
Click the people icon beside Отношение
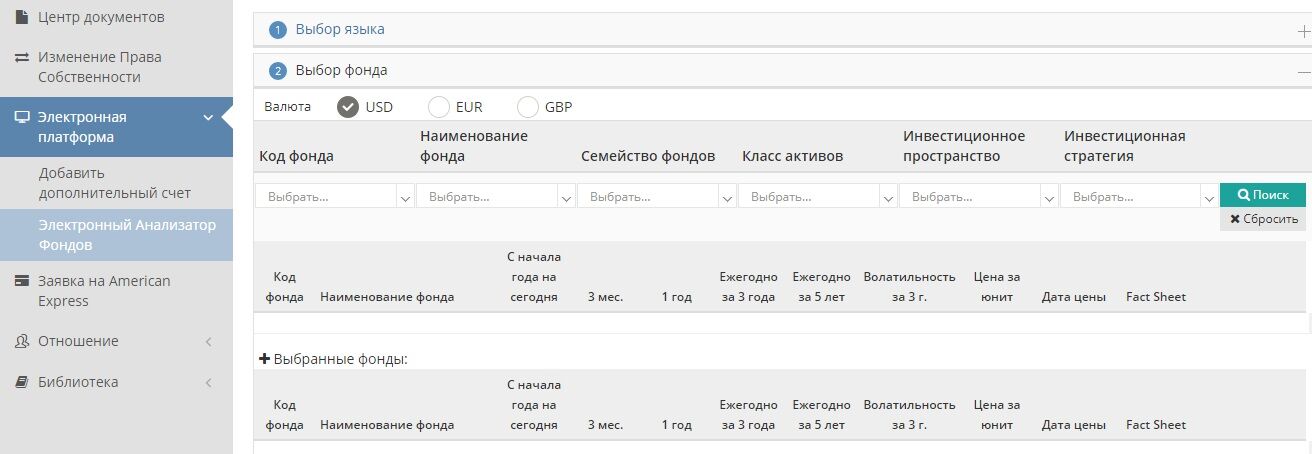coord(21,342)
